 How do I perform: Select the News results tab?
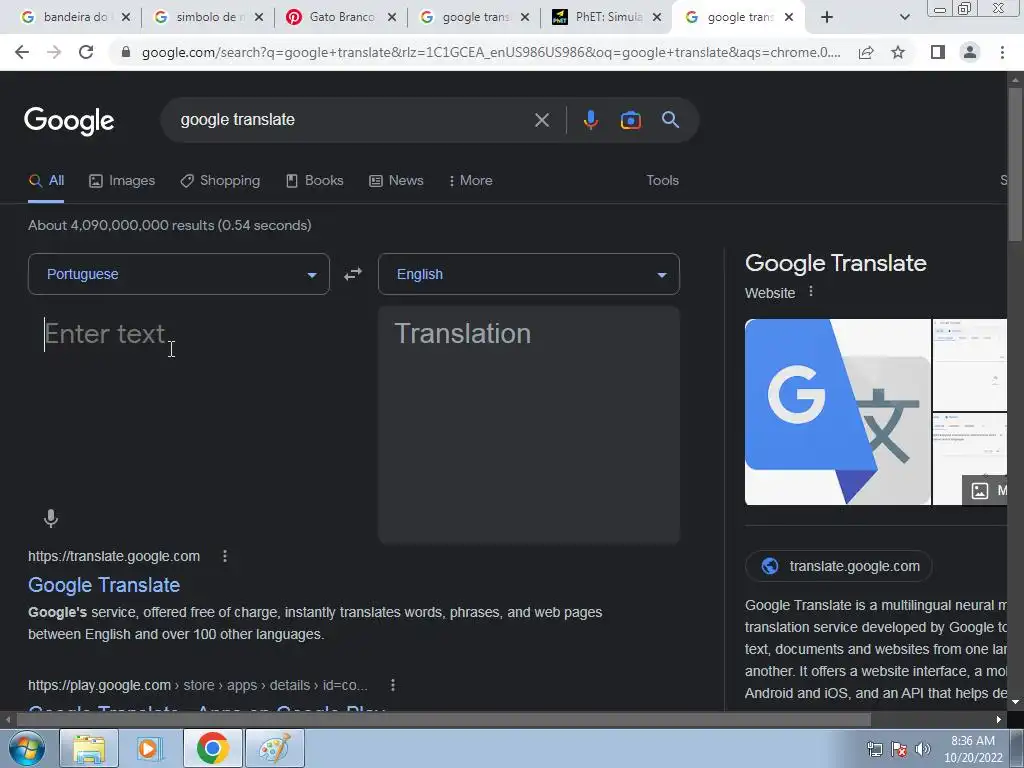point(396,180)
